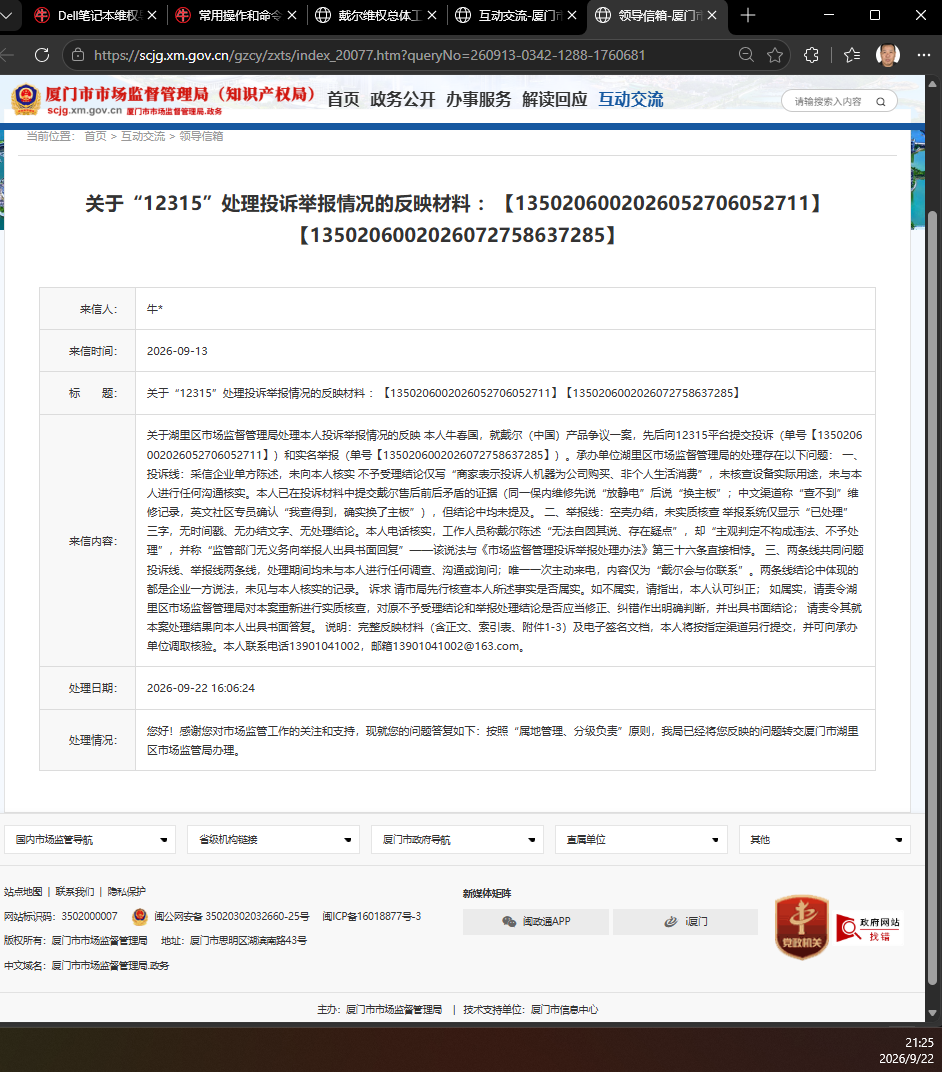This screenshot has width=942, height=1072.
Task: Expand the 厦门市政府导航 dropdown
Action: 457,840
